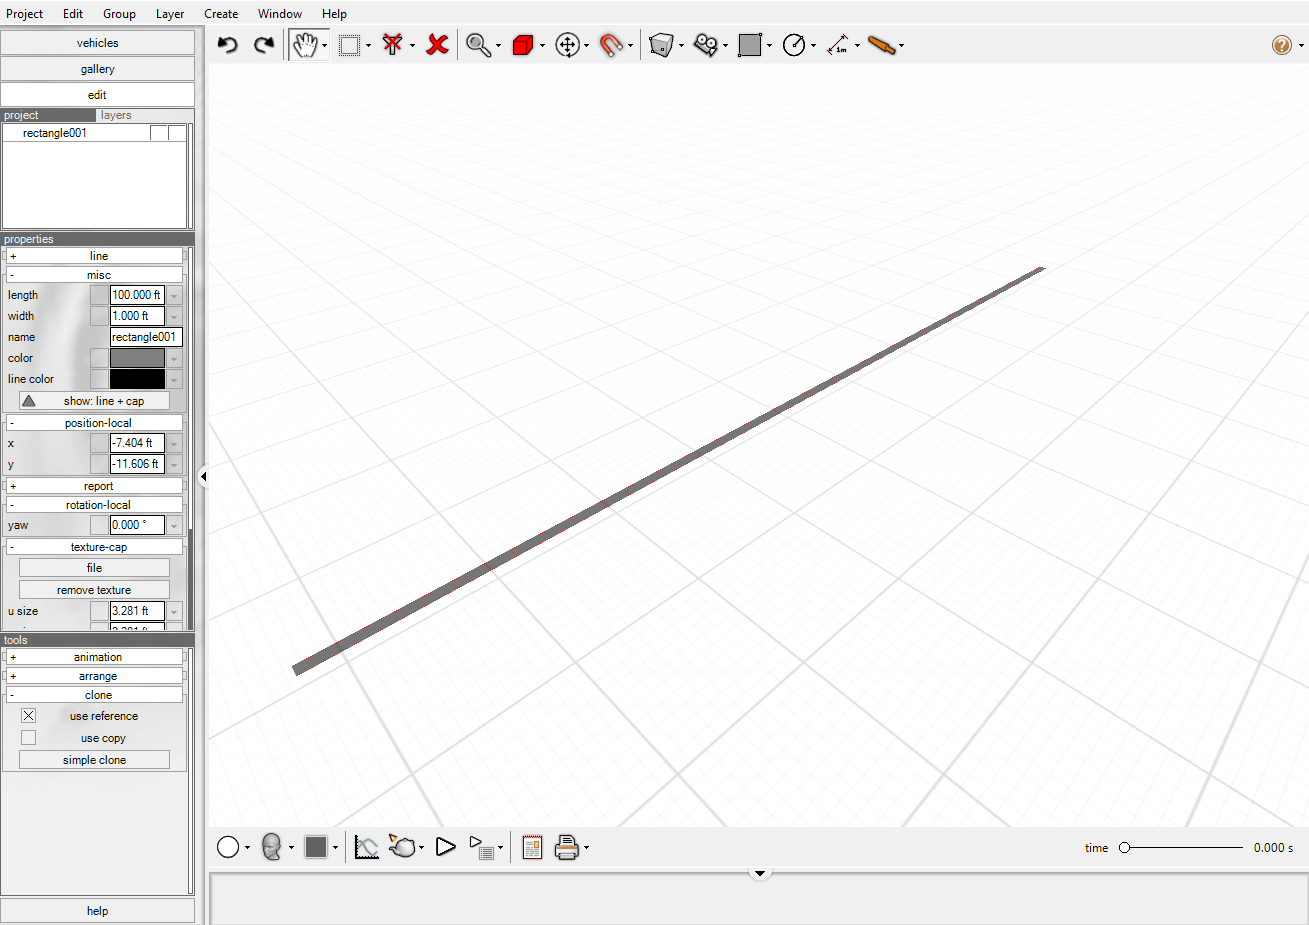Open the Group menu
The height and width of the screenshot is (925, 1309).
[x=119, y=14]
